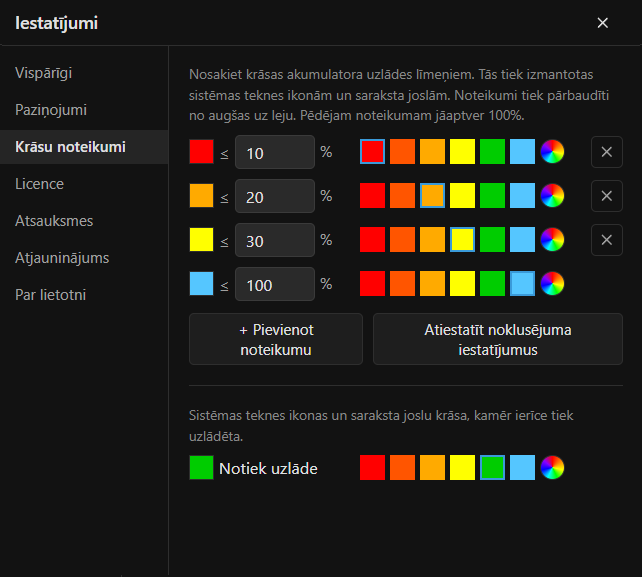This screenshot has height=577, width=642.
Task: Set green swatch in the 30% rule
Action: [493, 240]
